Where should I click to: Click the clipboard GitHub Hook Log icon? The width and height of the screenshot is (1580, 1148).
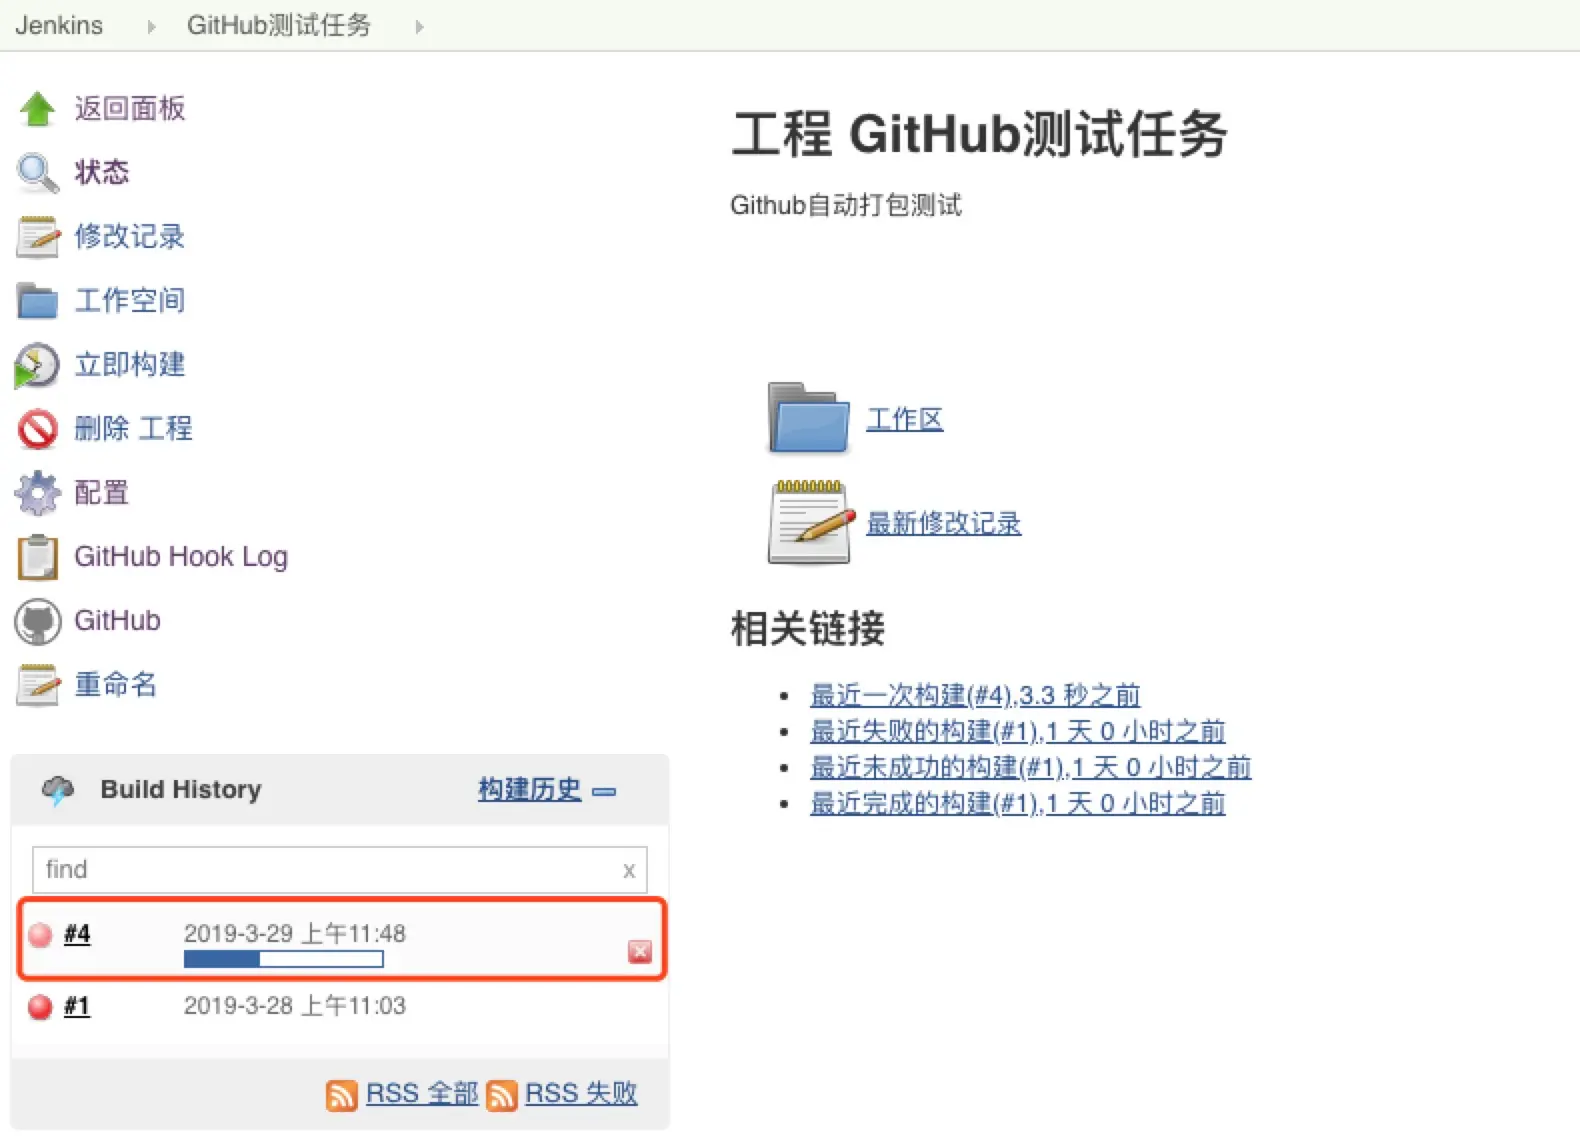click(38, 557)
